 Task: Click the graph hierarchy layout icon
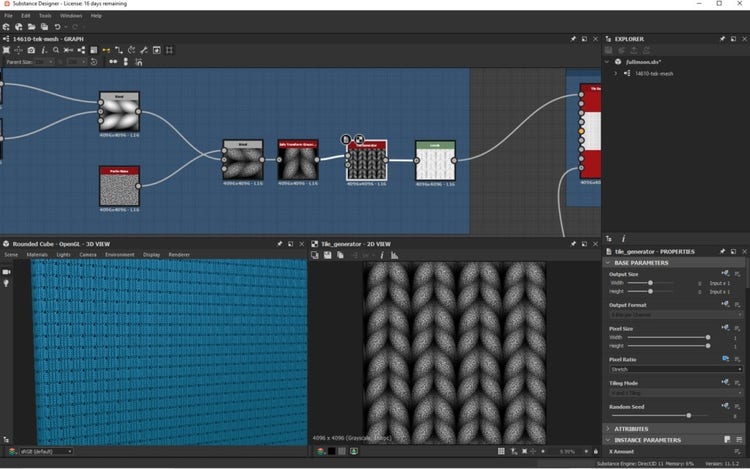pos(81,50)
